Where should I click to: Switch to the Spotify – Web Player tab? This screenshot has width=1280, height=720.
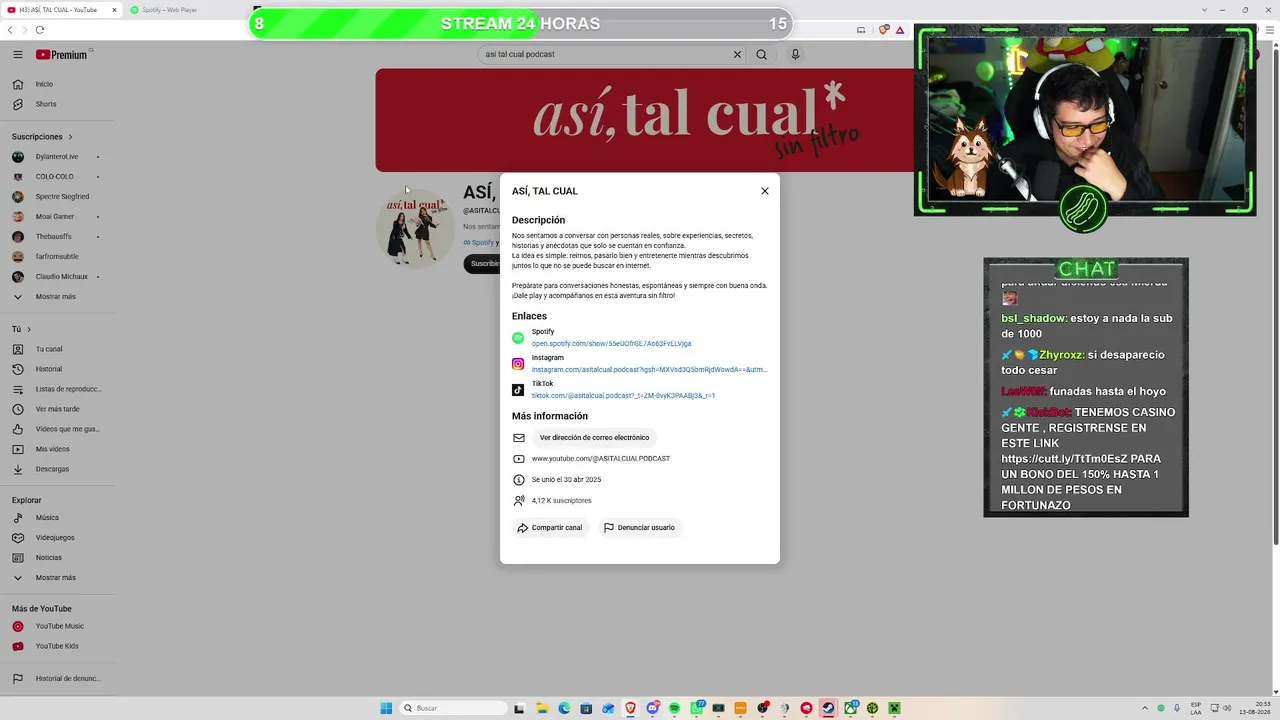tap(180, 10)
